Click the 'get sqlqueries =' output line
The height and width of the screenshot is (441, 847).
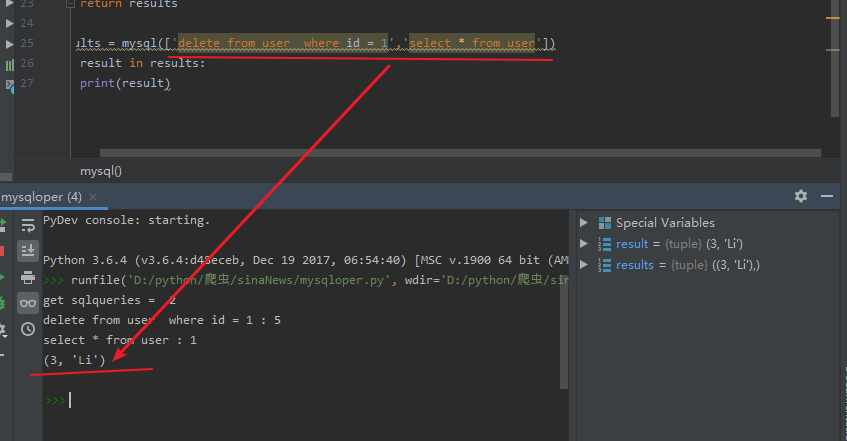pyautogui.click(x=110, y=300)
